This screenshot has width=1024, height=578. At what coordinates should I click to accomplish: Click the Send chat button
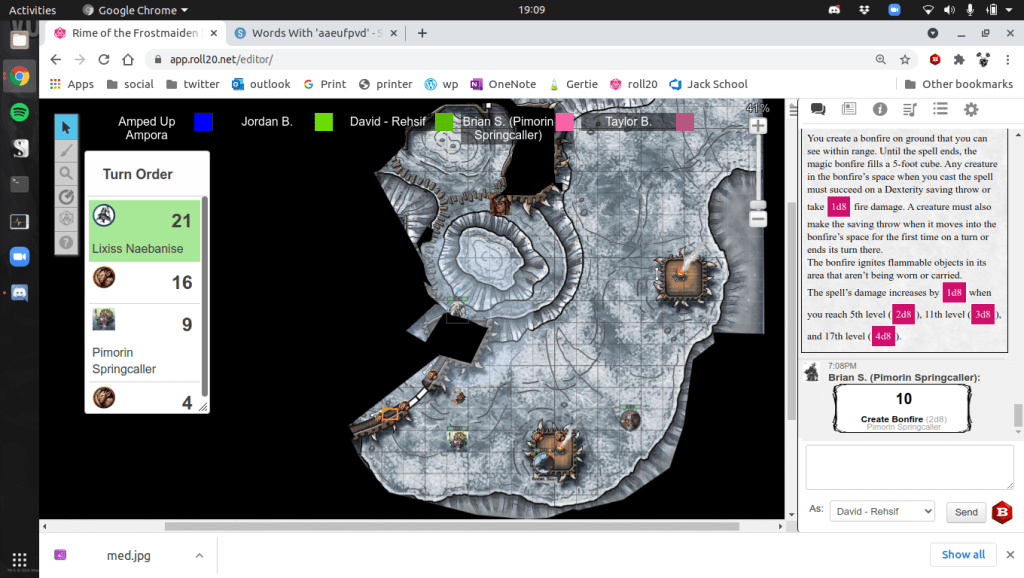[966, 512]
